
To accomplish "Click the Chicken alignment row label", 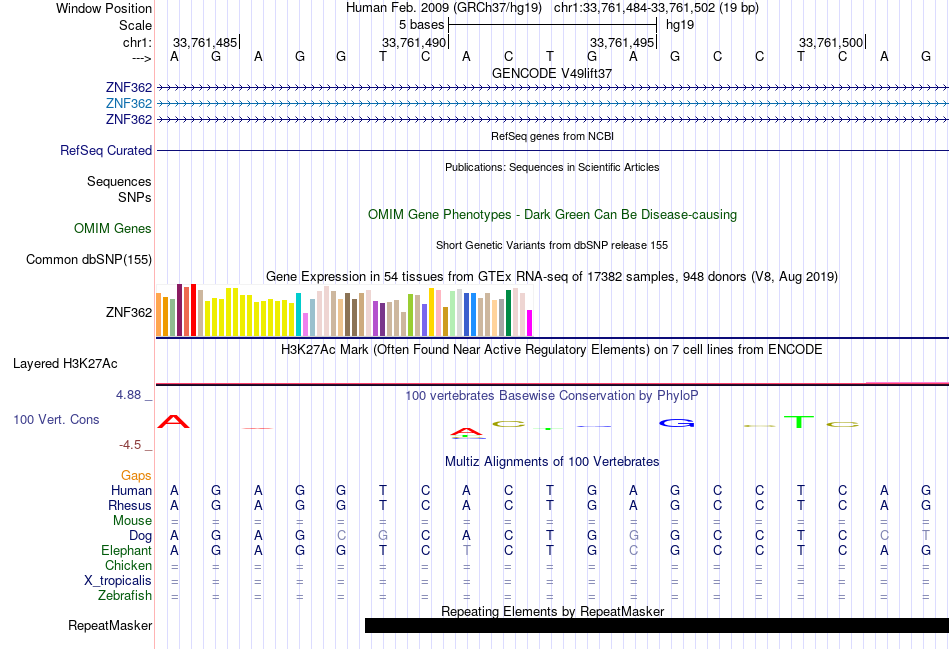I will pos(128,565).
